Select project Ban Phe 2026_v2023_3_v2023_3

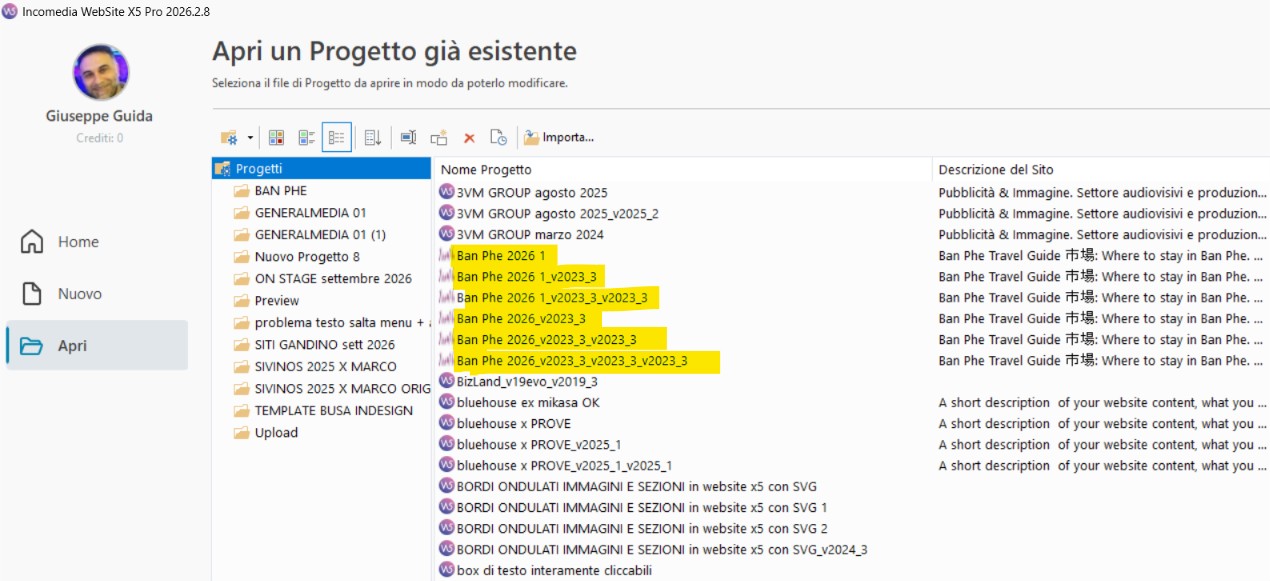point(546,339)
